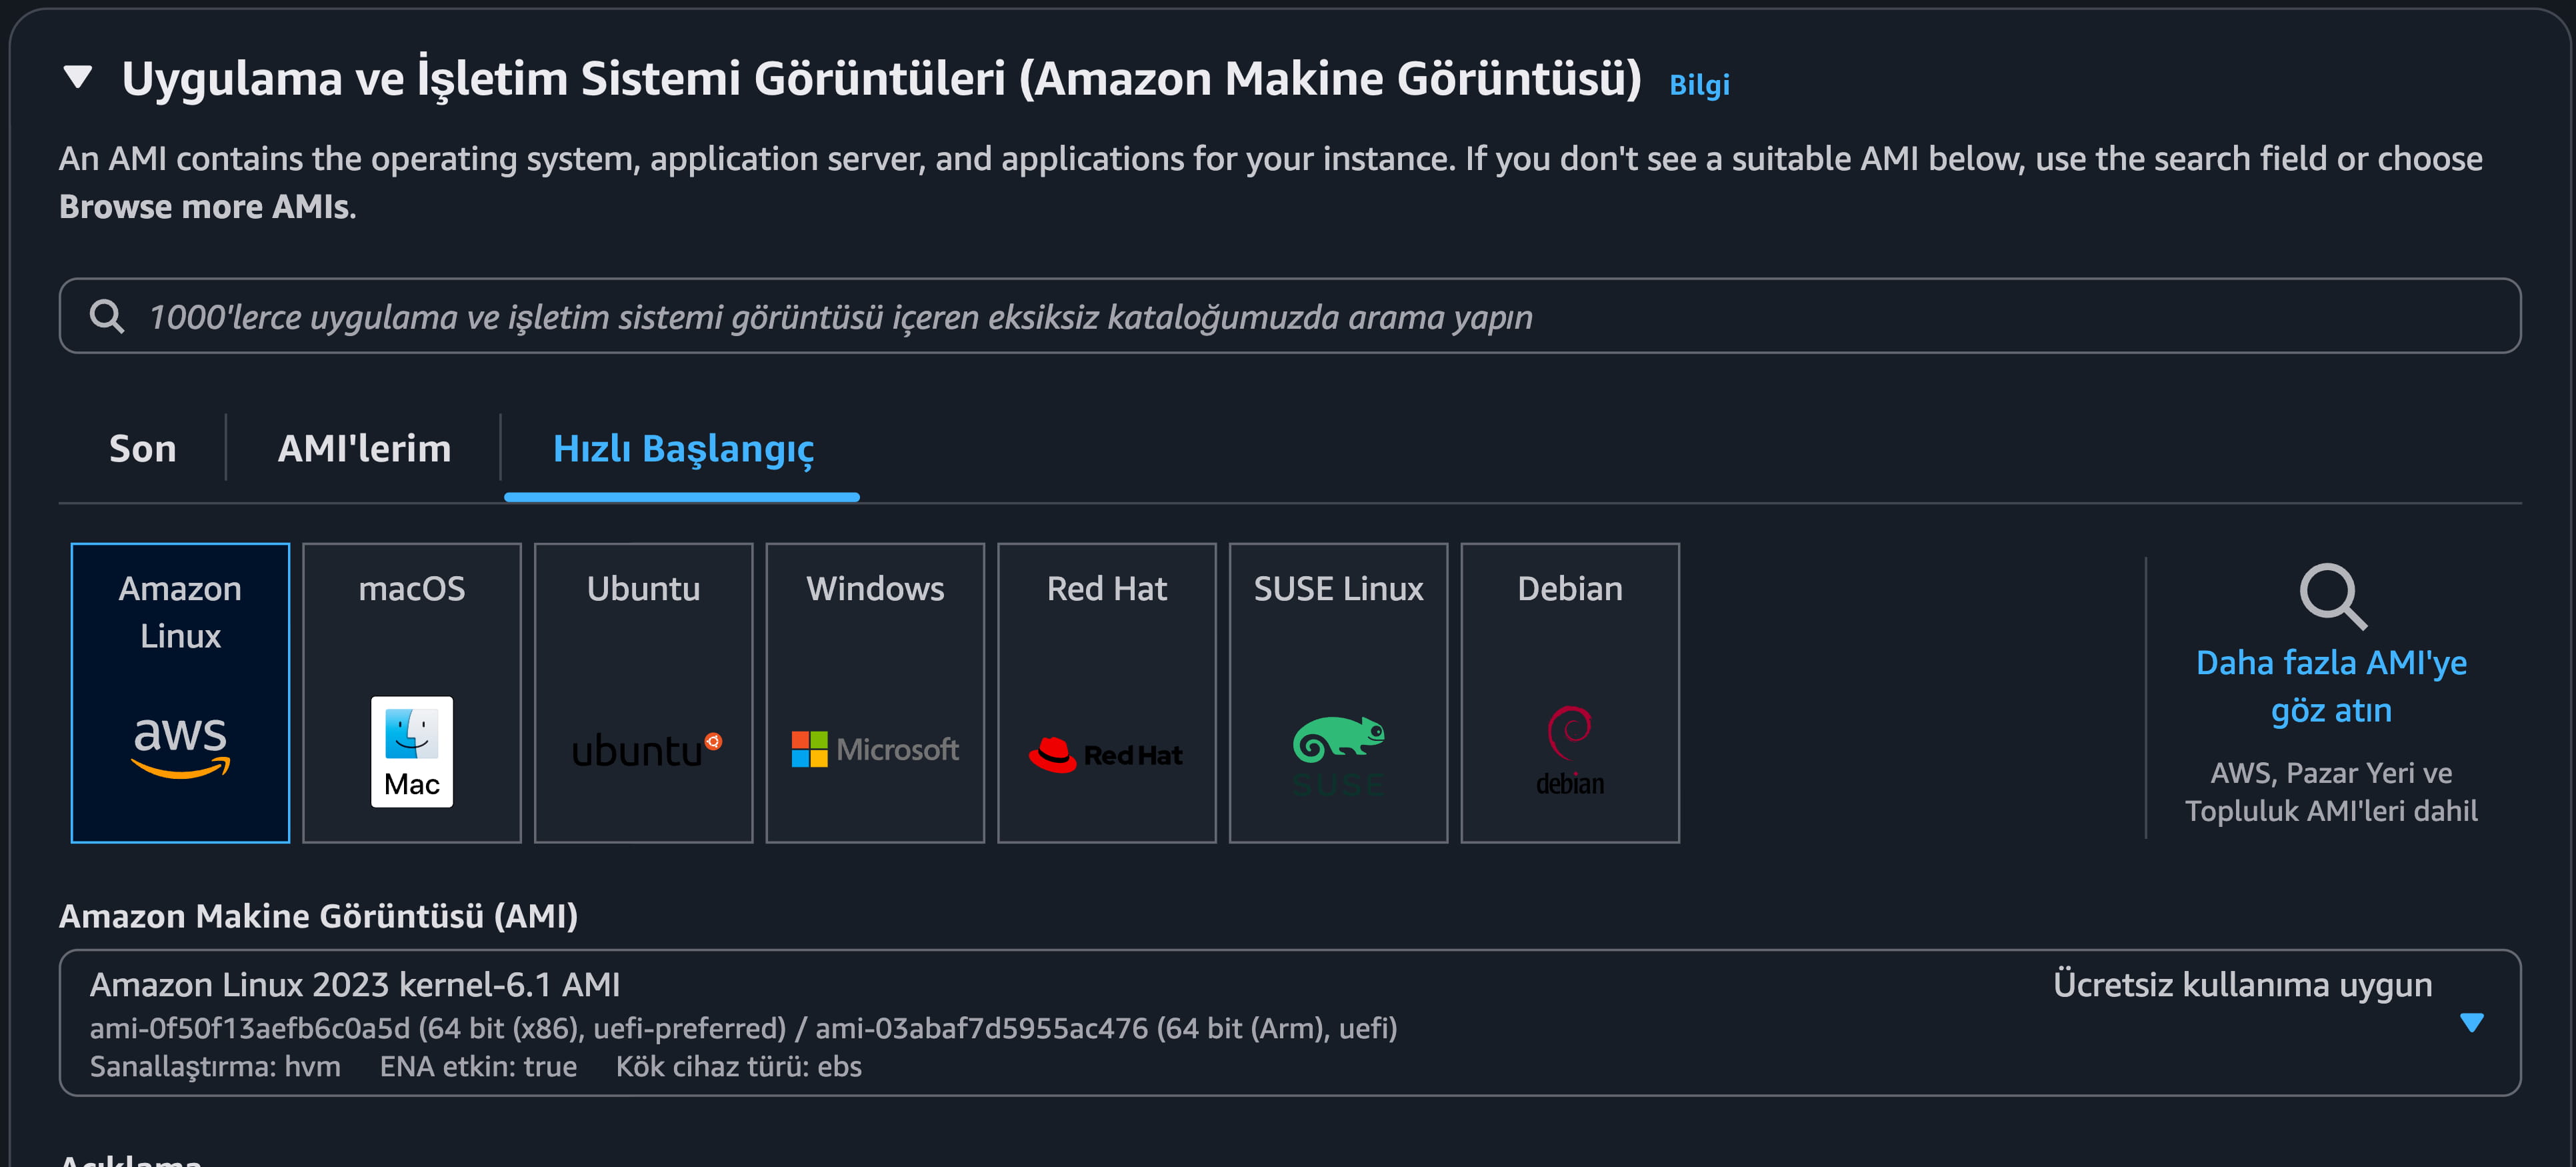This screenshot has width=2576, height=1167.
Task: Follow the Daha fazla AMI'ye göz atın link
Action: pos(2331,686)
